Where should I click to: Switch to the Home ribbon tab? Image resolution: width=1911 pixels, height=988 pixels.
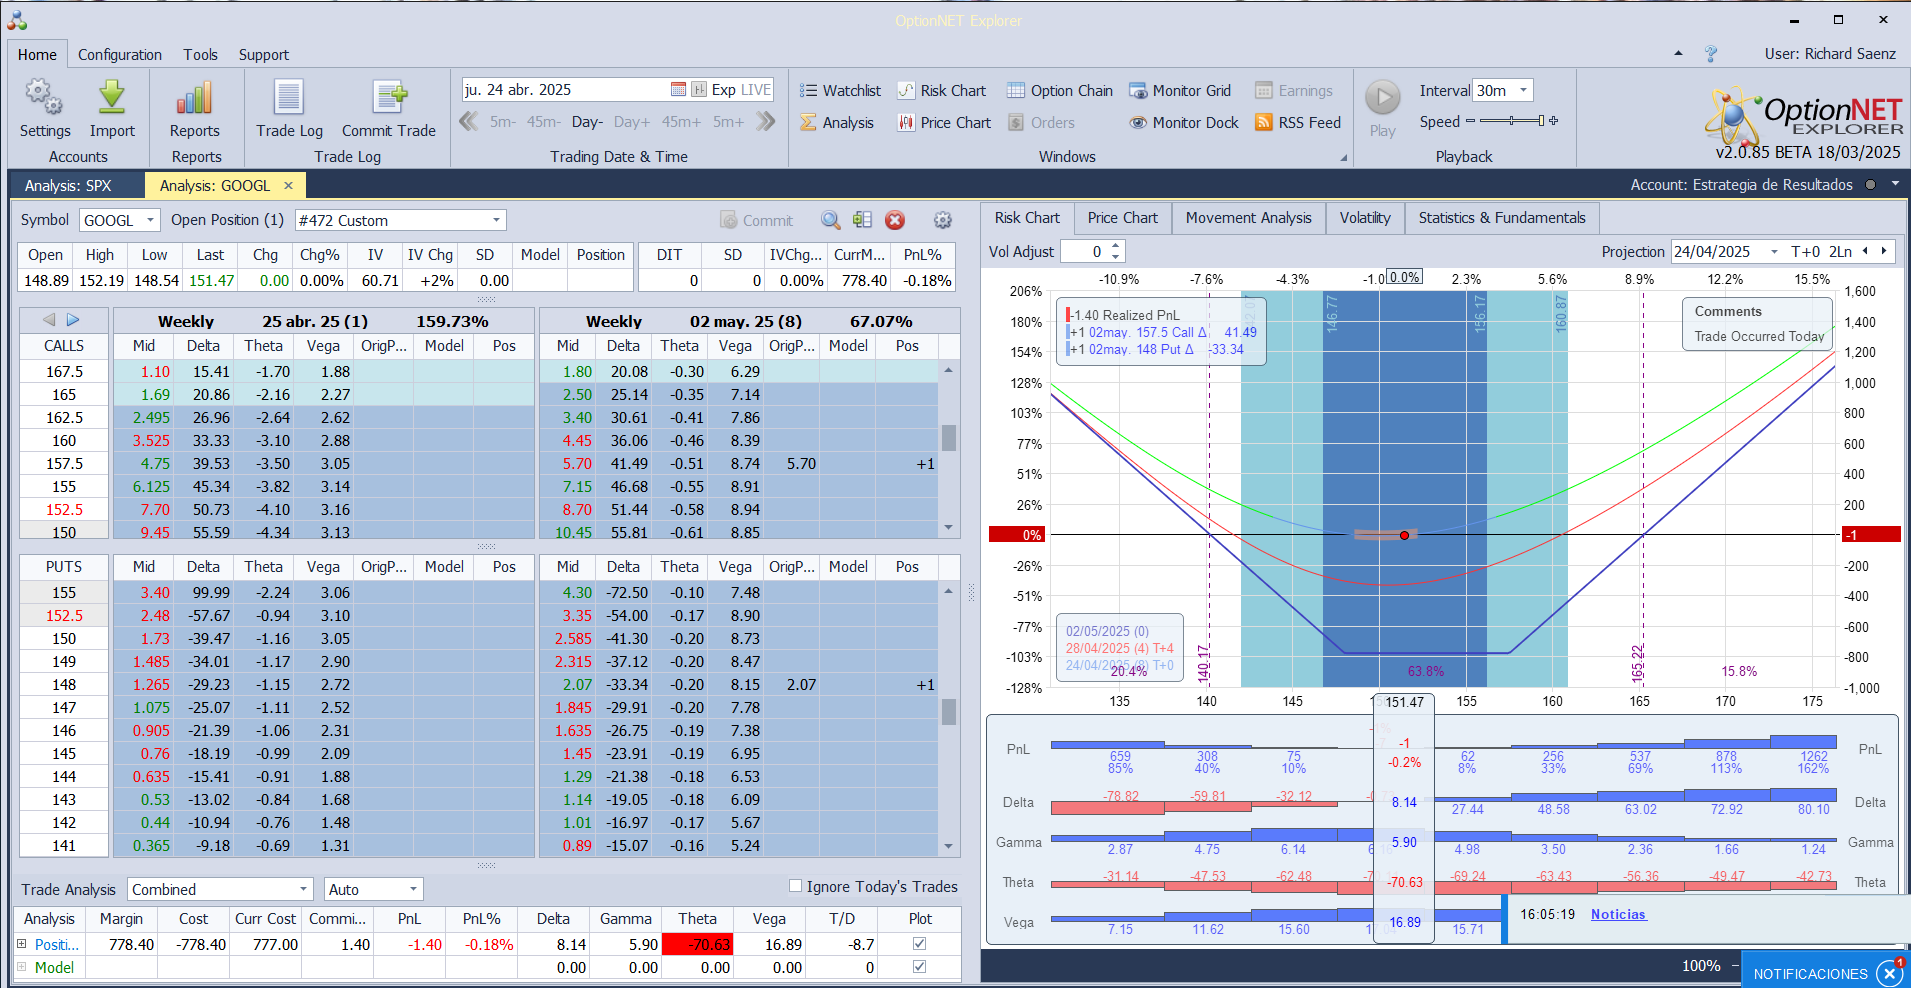pos(37,55)
